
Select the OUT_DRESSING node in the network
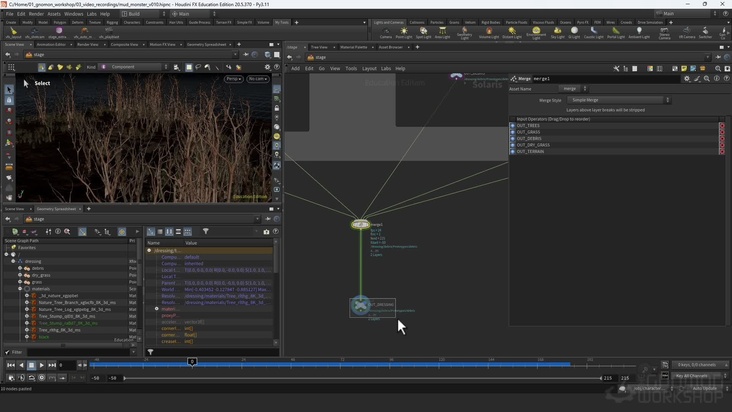[x=360, y=306]
